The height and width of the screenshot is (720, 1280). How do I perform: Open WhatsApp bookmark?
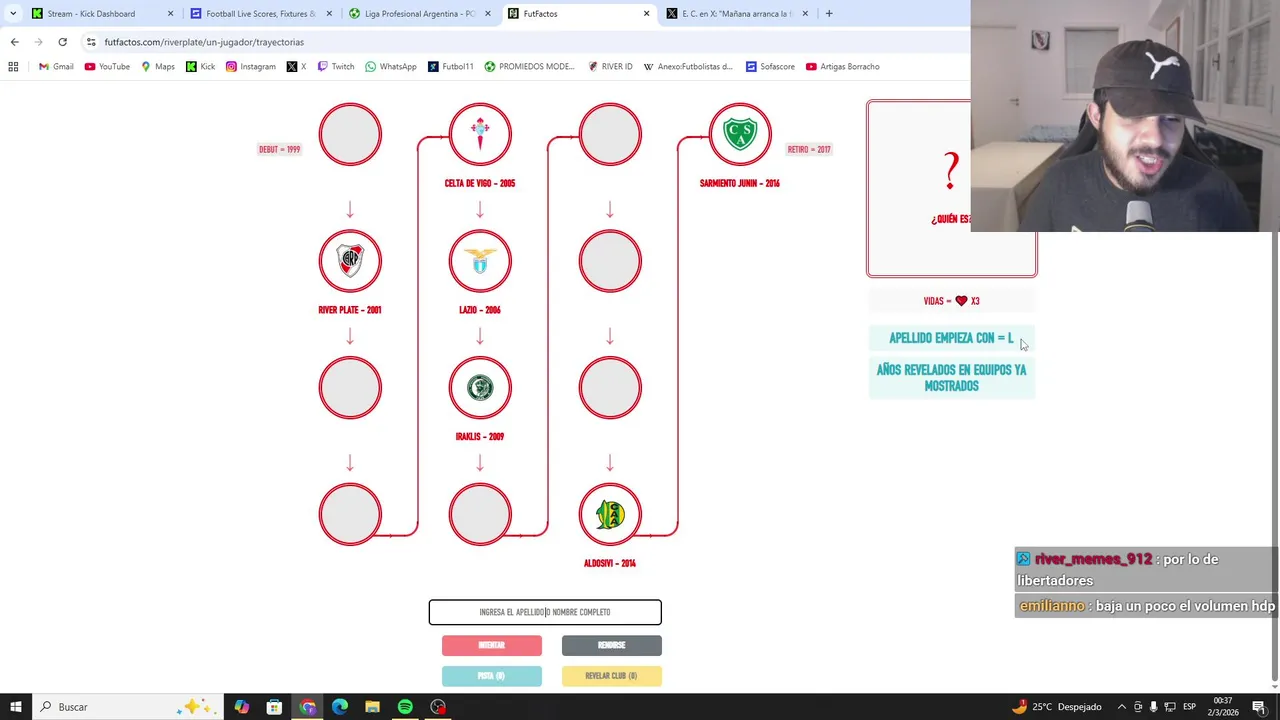[390, 67]
